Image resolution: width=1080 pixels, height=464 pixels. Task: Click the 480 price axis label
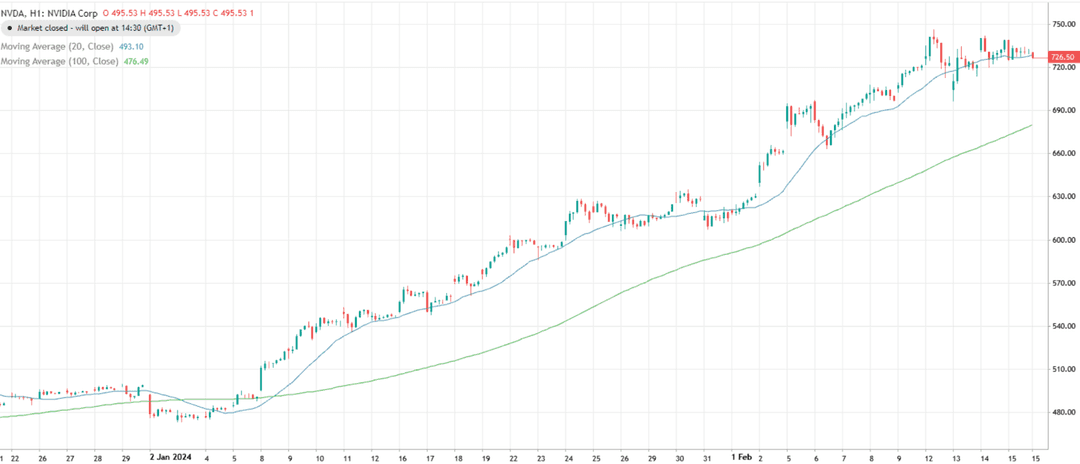[1060, 413]
